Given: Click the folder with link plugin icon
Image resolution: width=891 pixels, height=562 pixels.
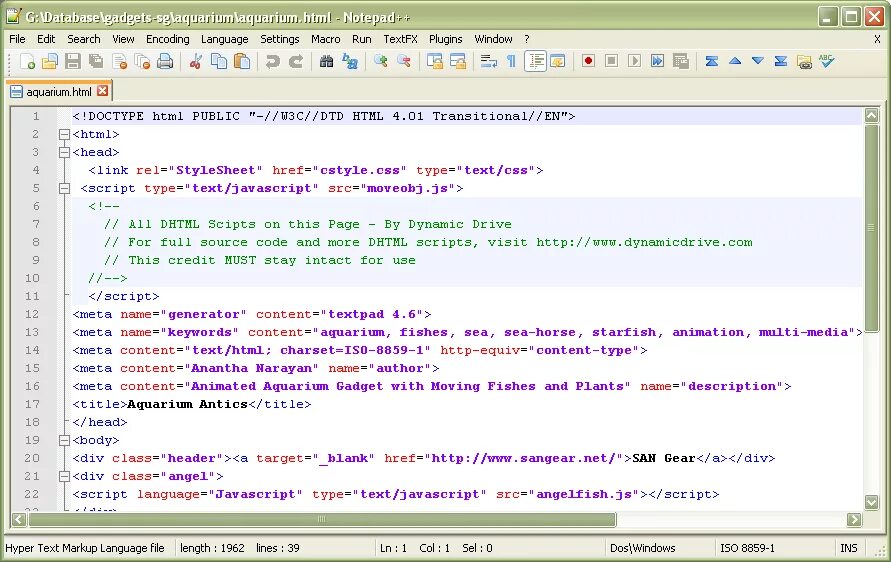Looking at the screenshot, I should pos(804,61).
